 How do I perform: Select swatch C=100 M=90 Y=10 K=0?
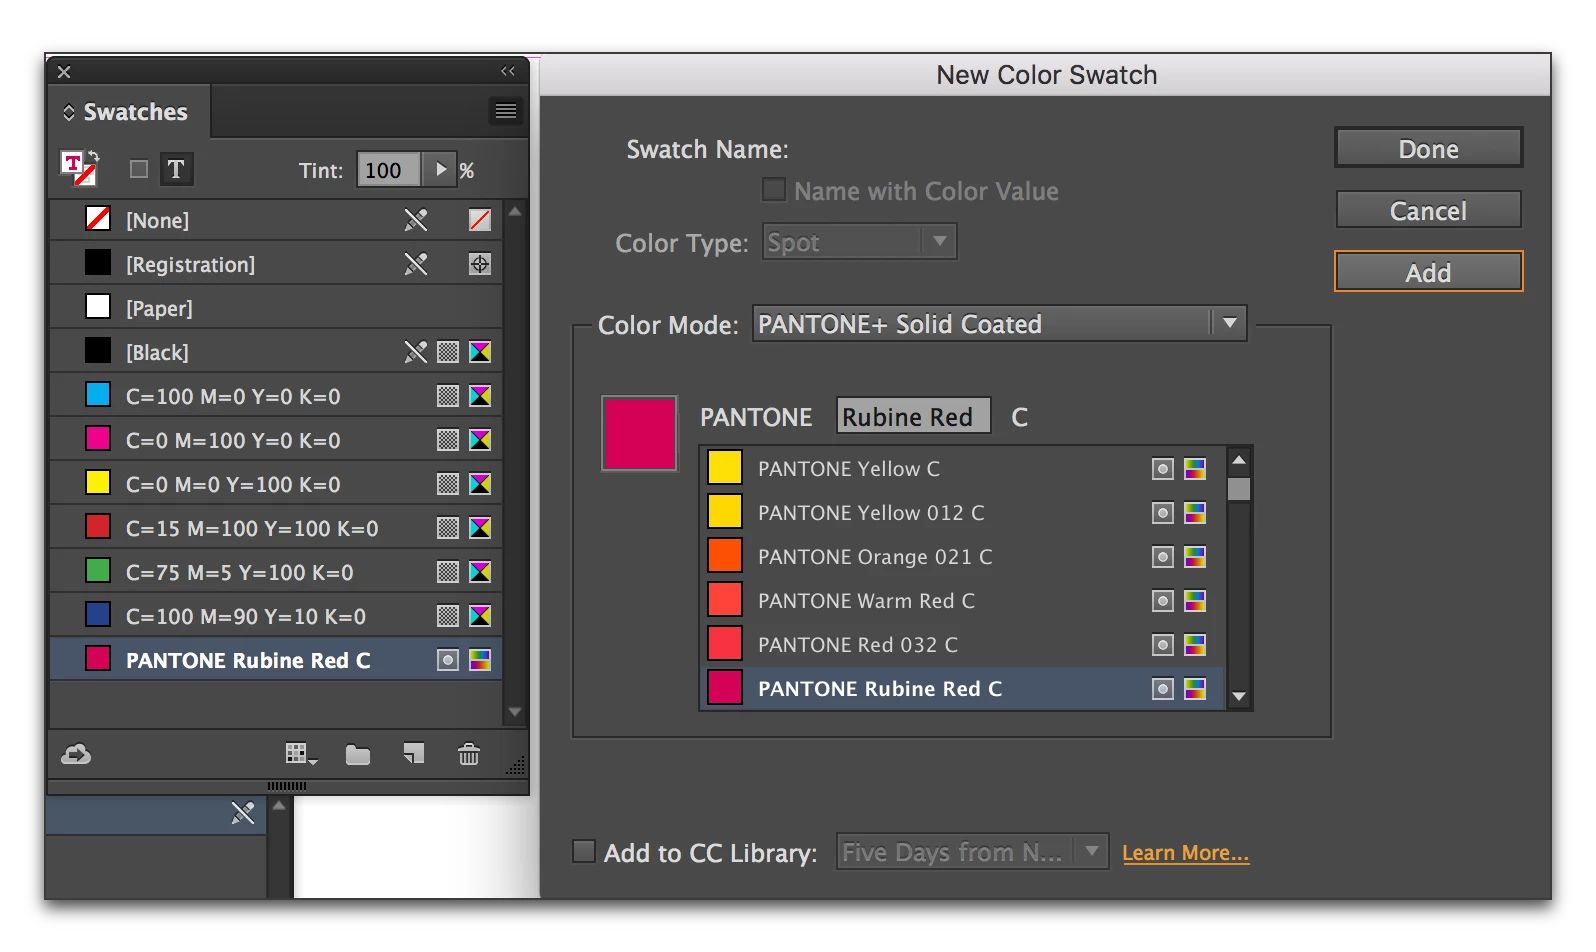(x=276, y=616)
